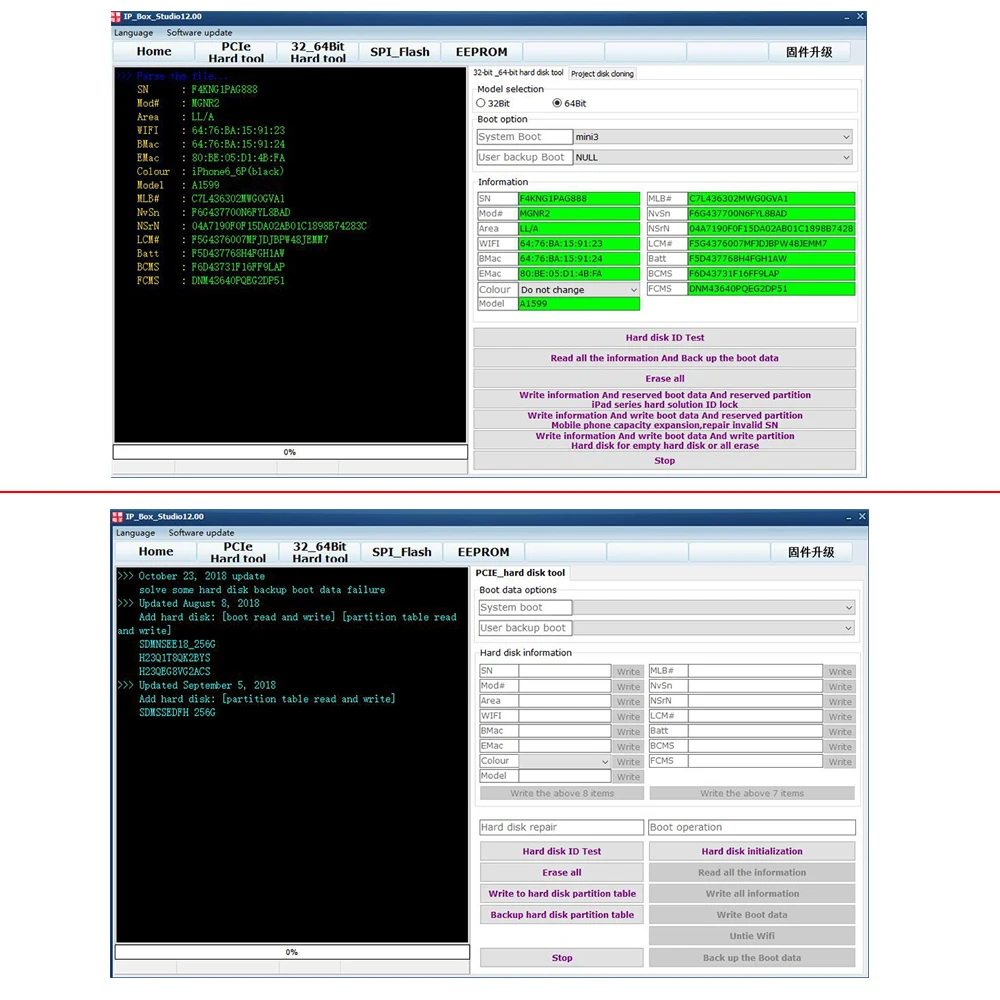1000x1000 pixels.
Task: Click the empty SN field in bottom window
Action: [564, 670]
